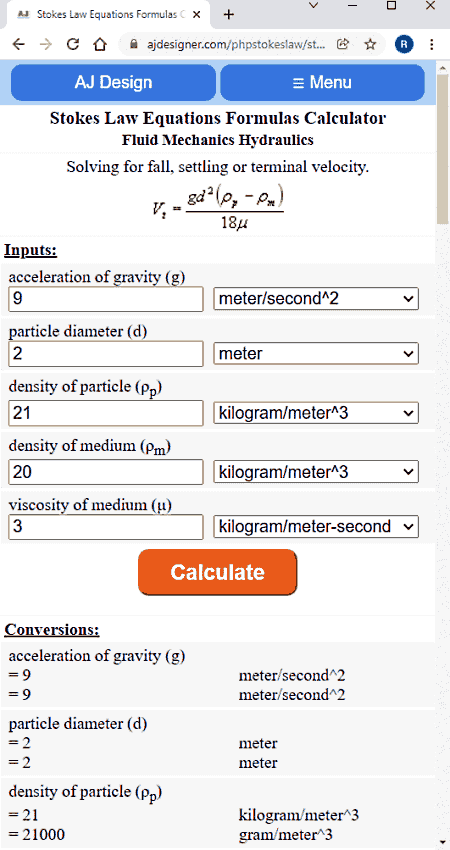450x850 pixels.
Task: Go back to the previous page
Action: pyautogui.click(x=18, y=44)
